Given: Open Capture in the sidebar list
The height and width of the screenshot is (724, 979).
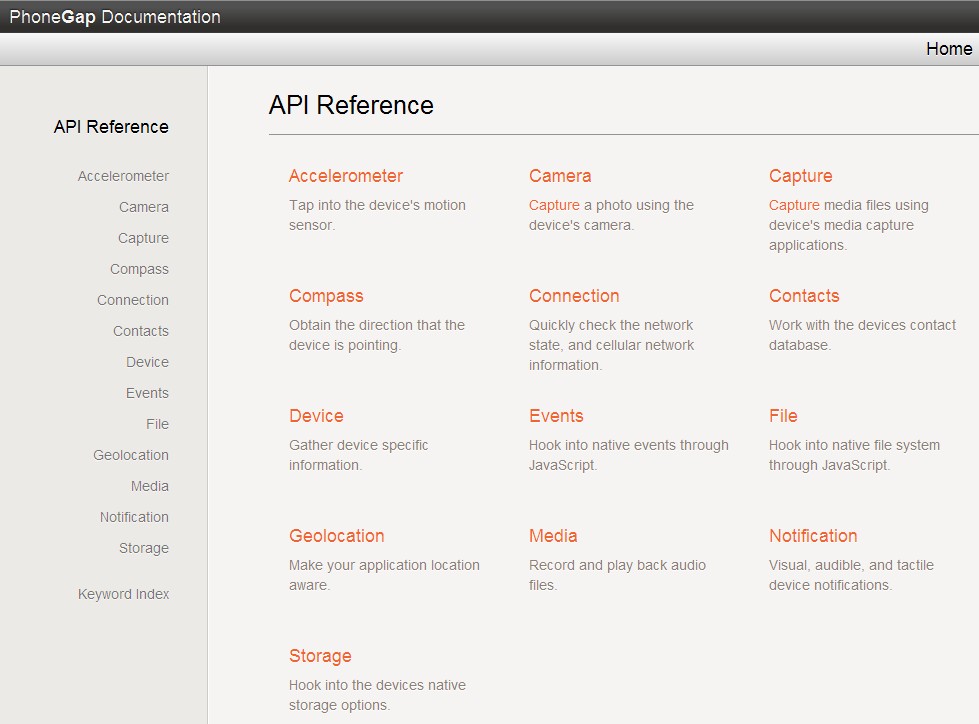Looking at the screenshot, I should pyautogui.click(x=143, y=238).
